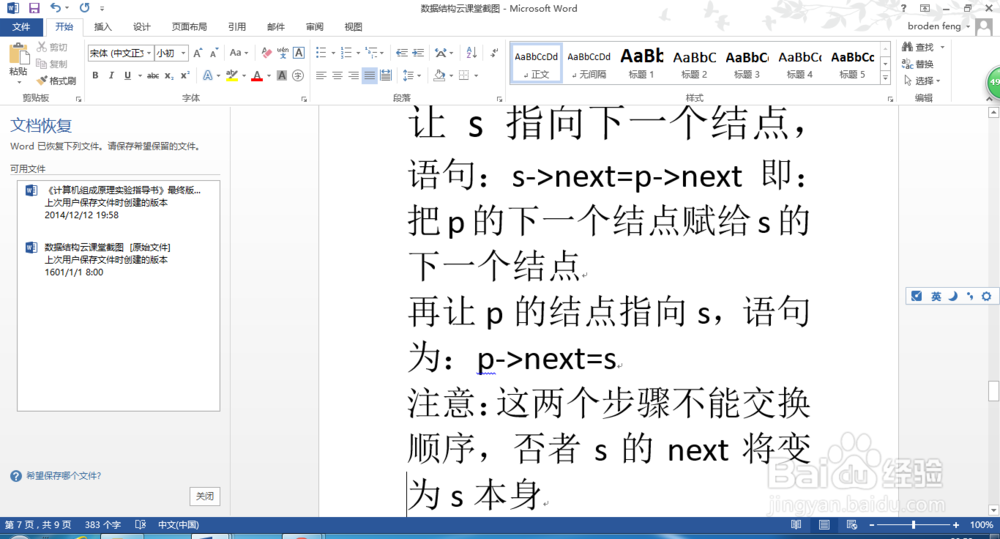
Task: Decrease font size with shrink font icon
Action: [214, 53]
